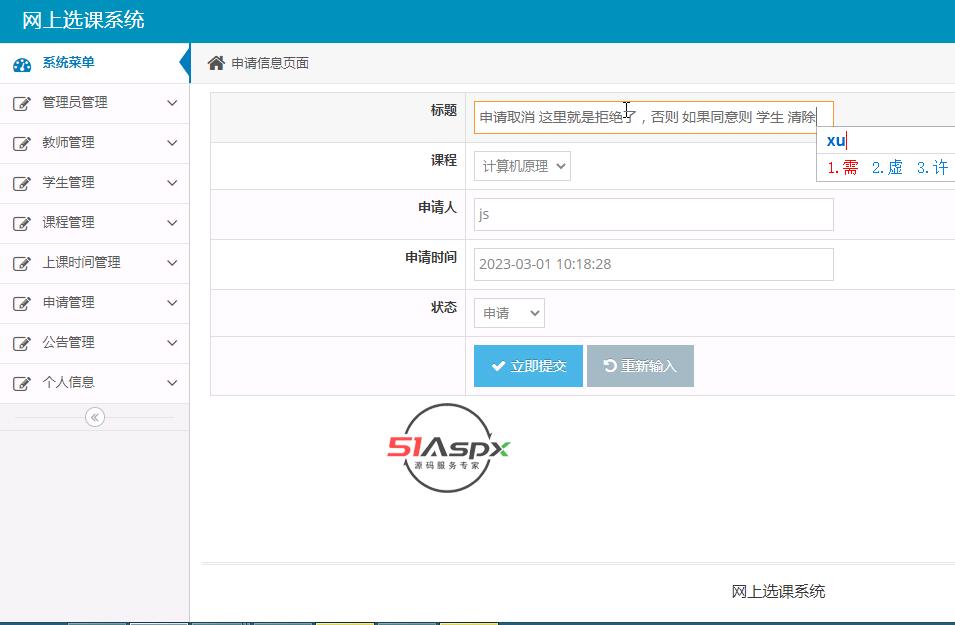This screenshot has height=625, width=955.
Task: Reset form with 重新输入 button
Action: 640,366
